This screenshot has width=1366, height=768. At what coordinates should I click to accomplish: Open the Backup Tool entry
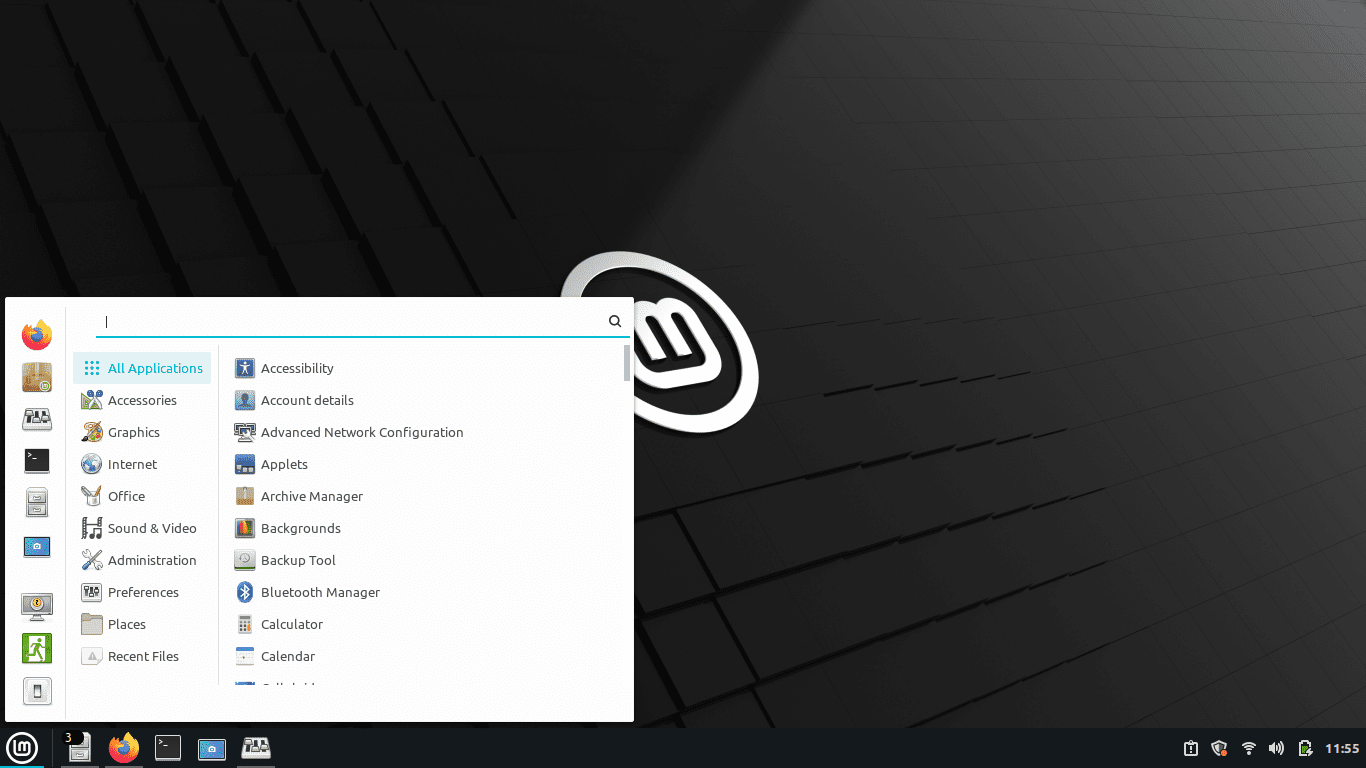click(297, 560)
